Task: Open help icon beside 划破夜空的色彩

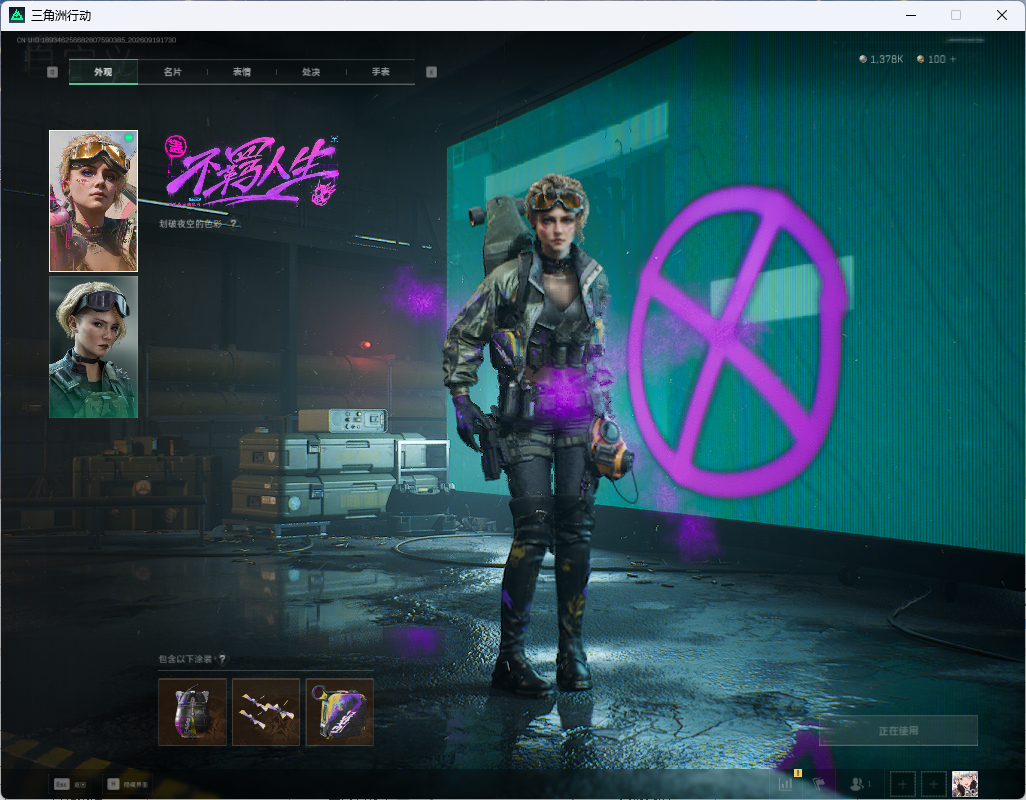Action: point(233,224)
